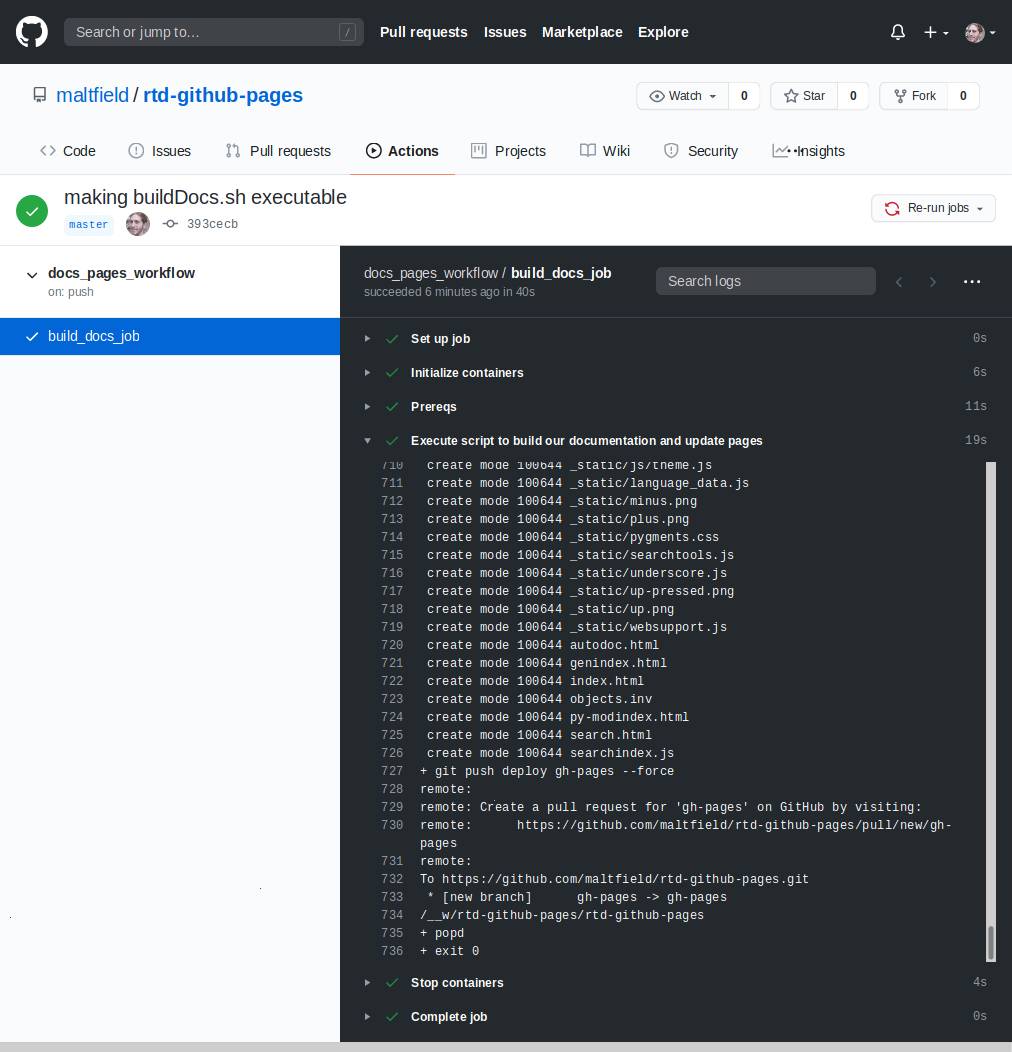The image size is (1012, 1052).
Task: Open the notifications bell
Action: (x=897, y=32)
